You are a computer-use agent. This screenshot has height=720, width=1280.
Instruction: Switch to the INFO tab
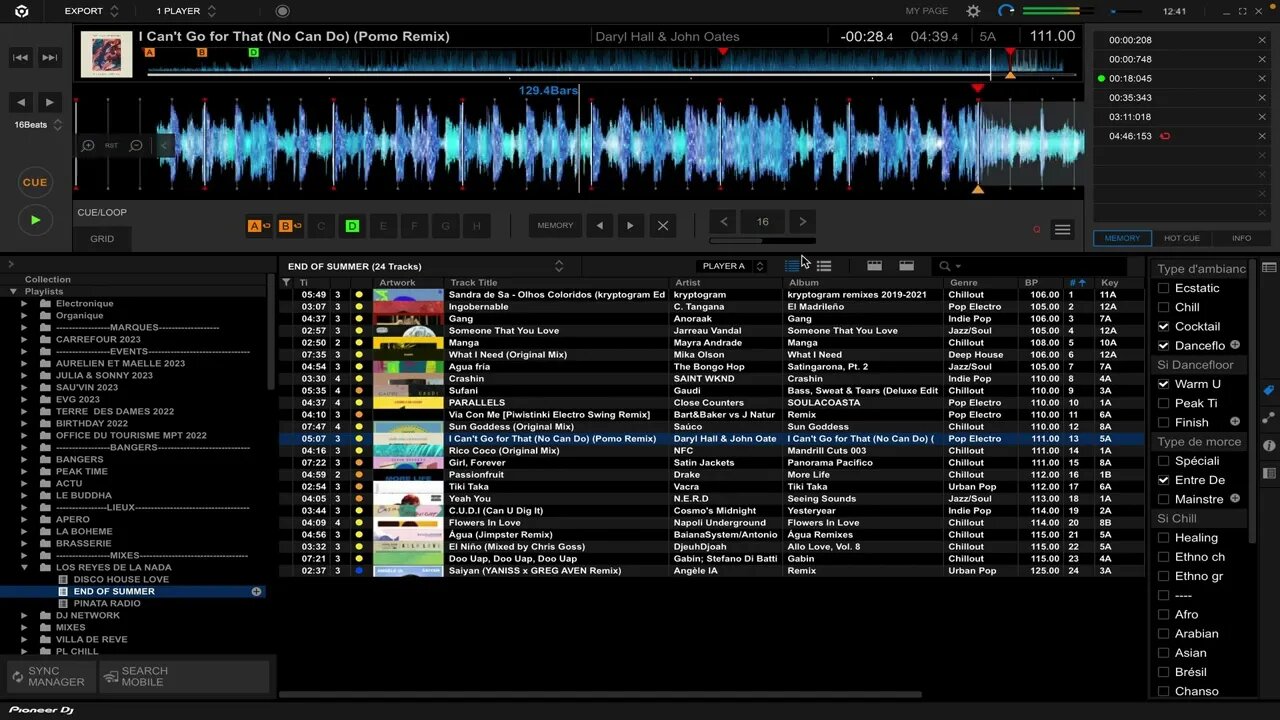coord(1241,238)
